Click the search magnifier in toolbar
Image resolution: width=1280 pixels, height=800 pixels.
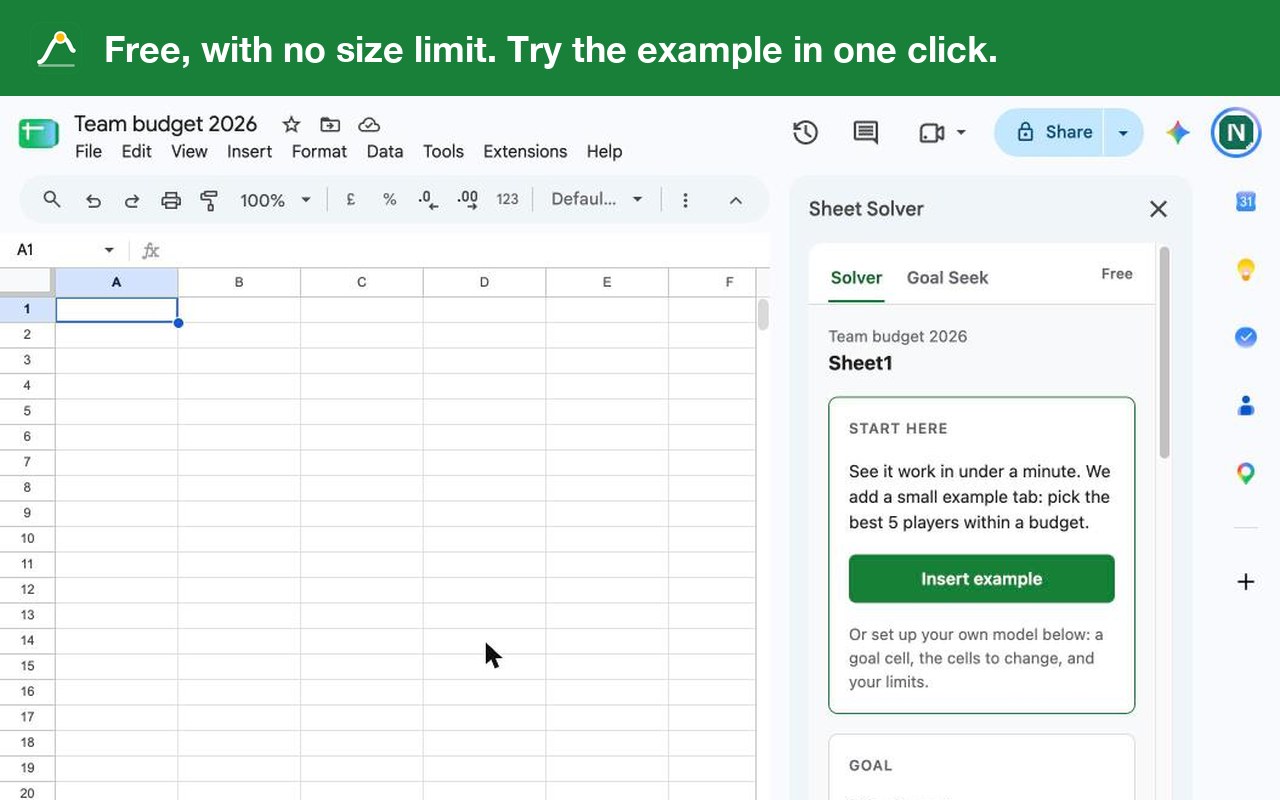(52, 200)
